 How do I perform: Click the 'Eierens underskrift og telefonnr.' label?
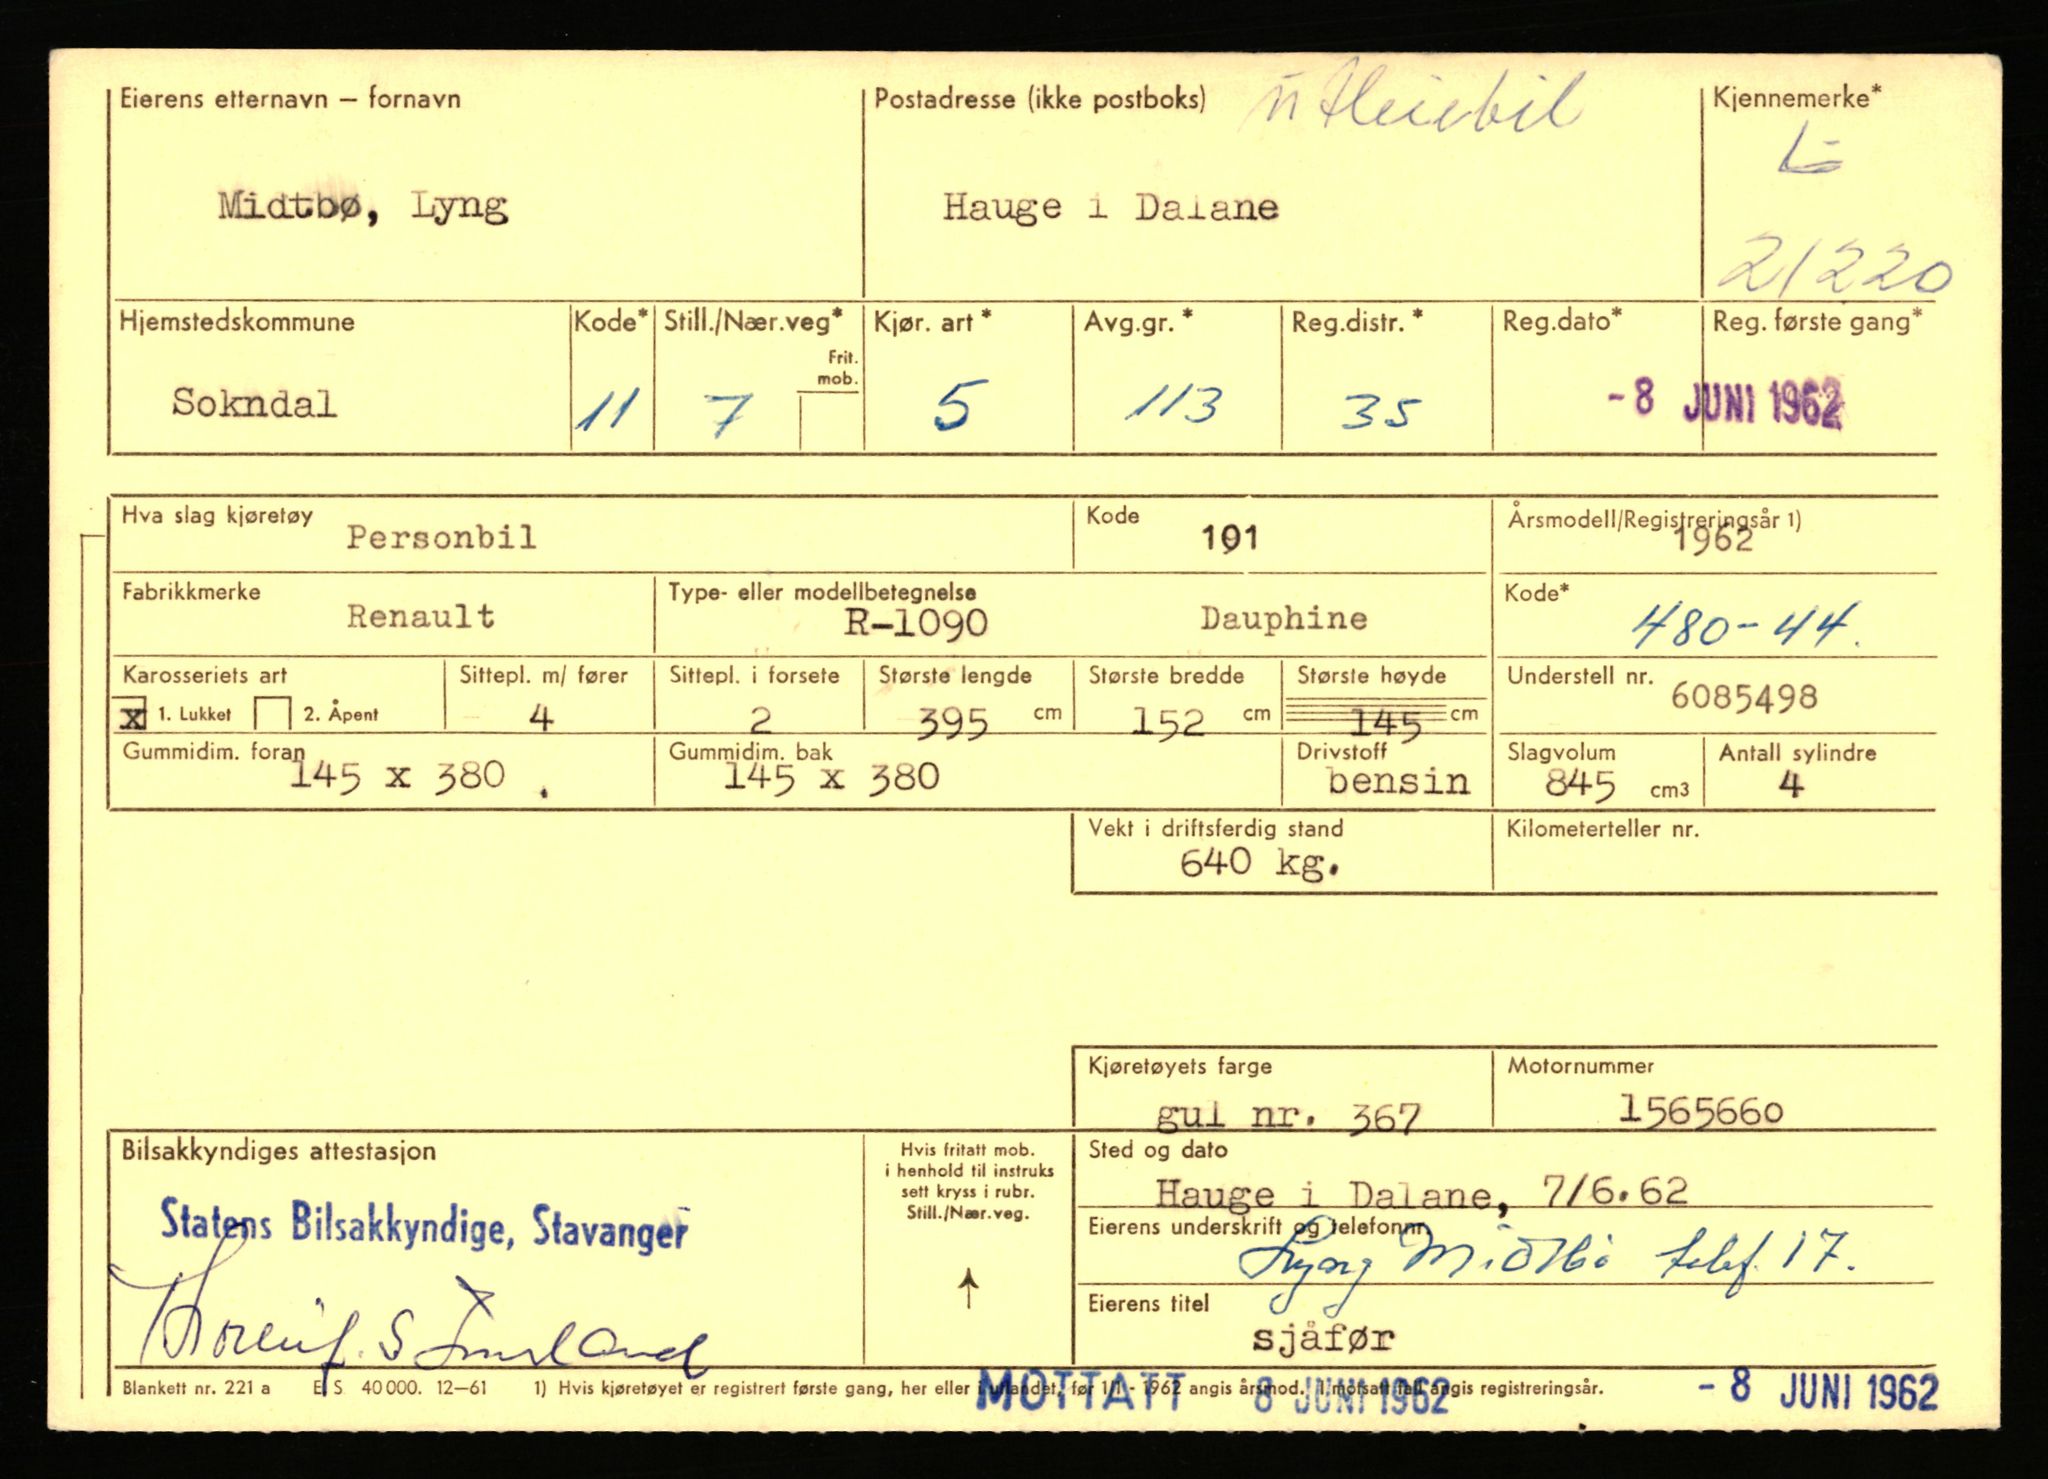1257,1228
